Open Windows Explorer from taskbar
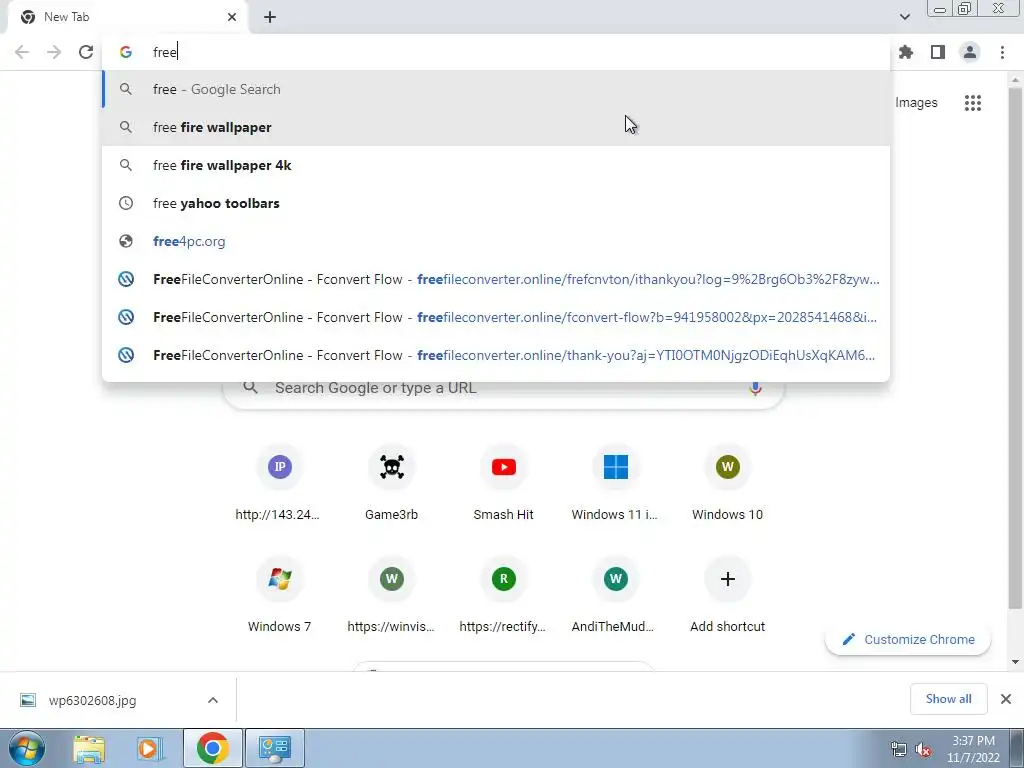 pos(89,748)
